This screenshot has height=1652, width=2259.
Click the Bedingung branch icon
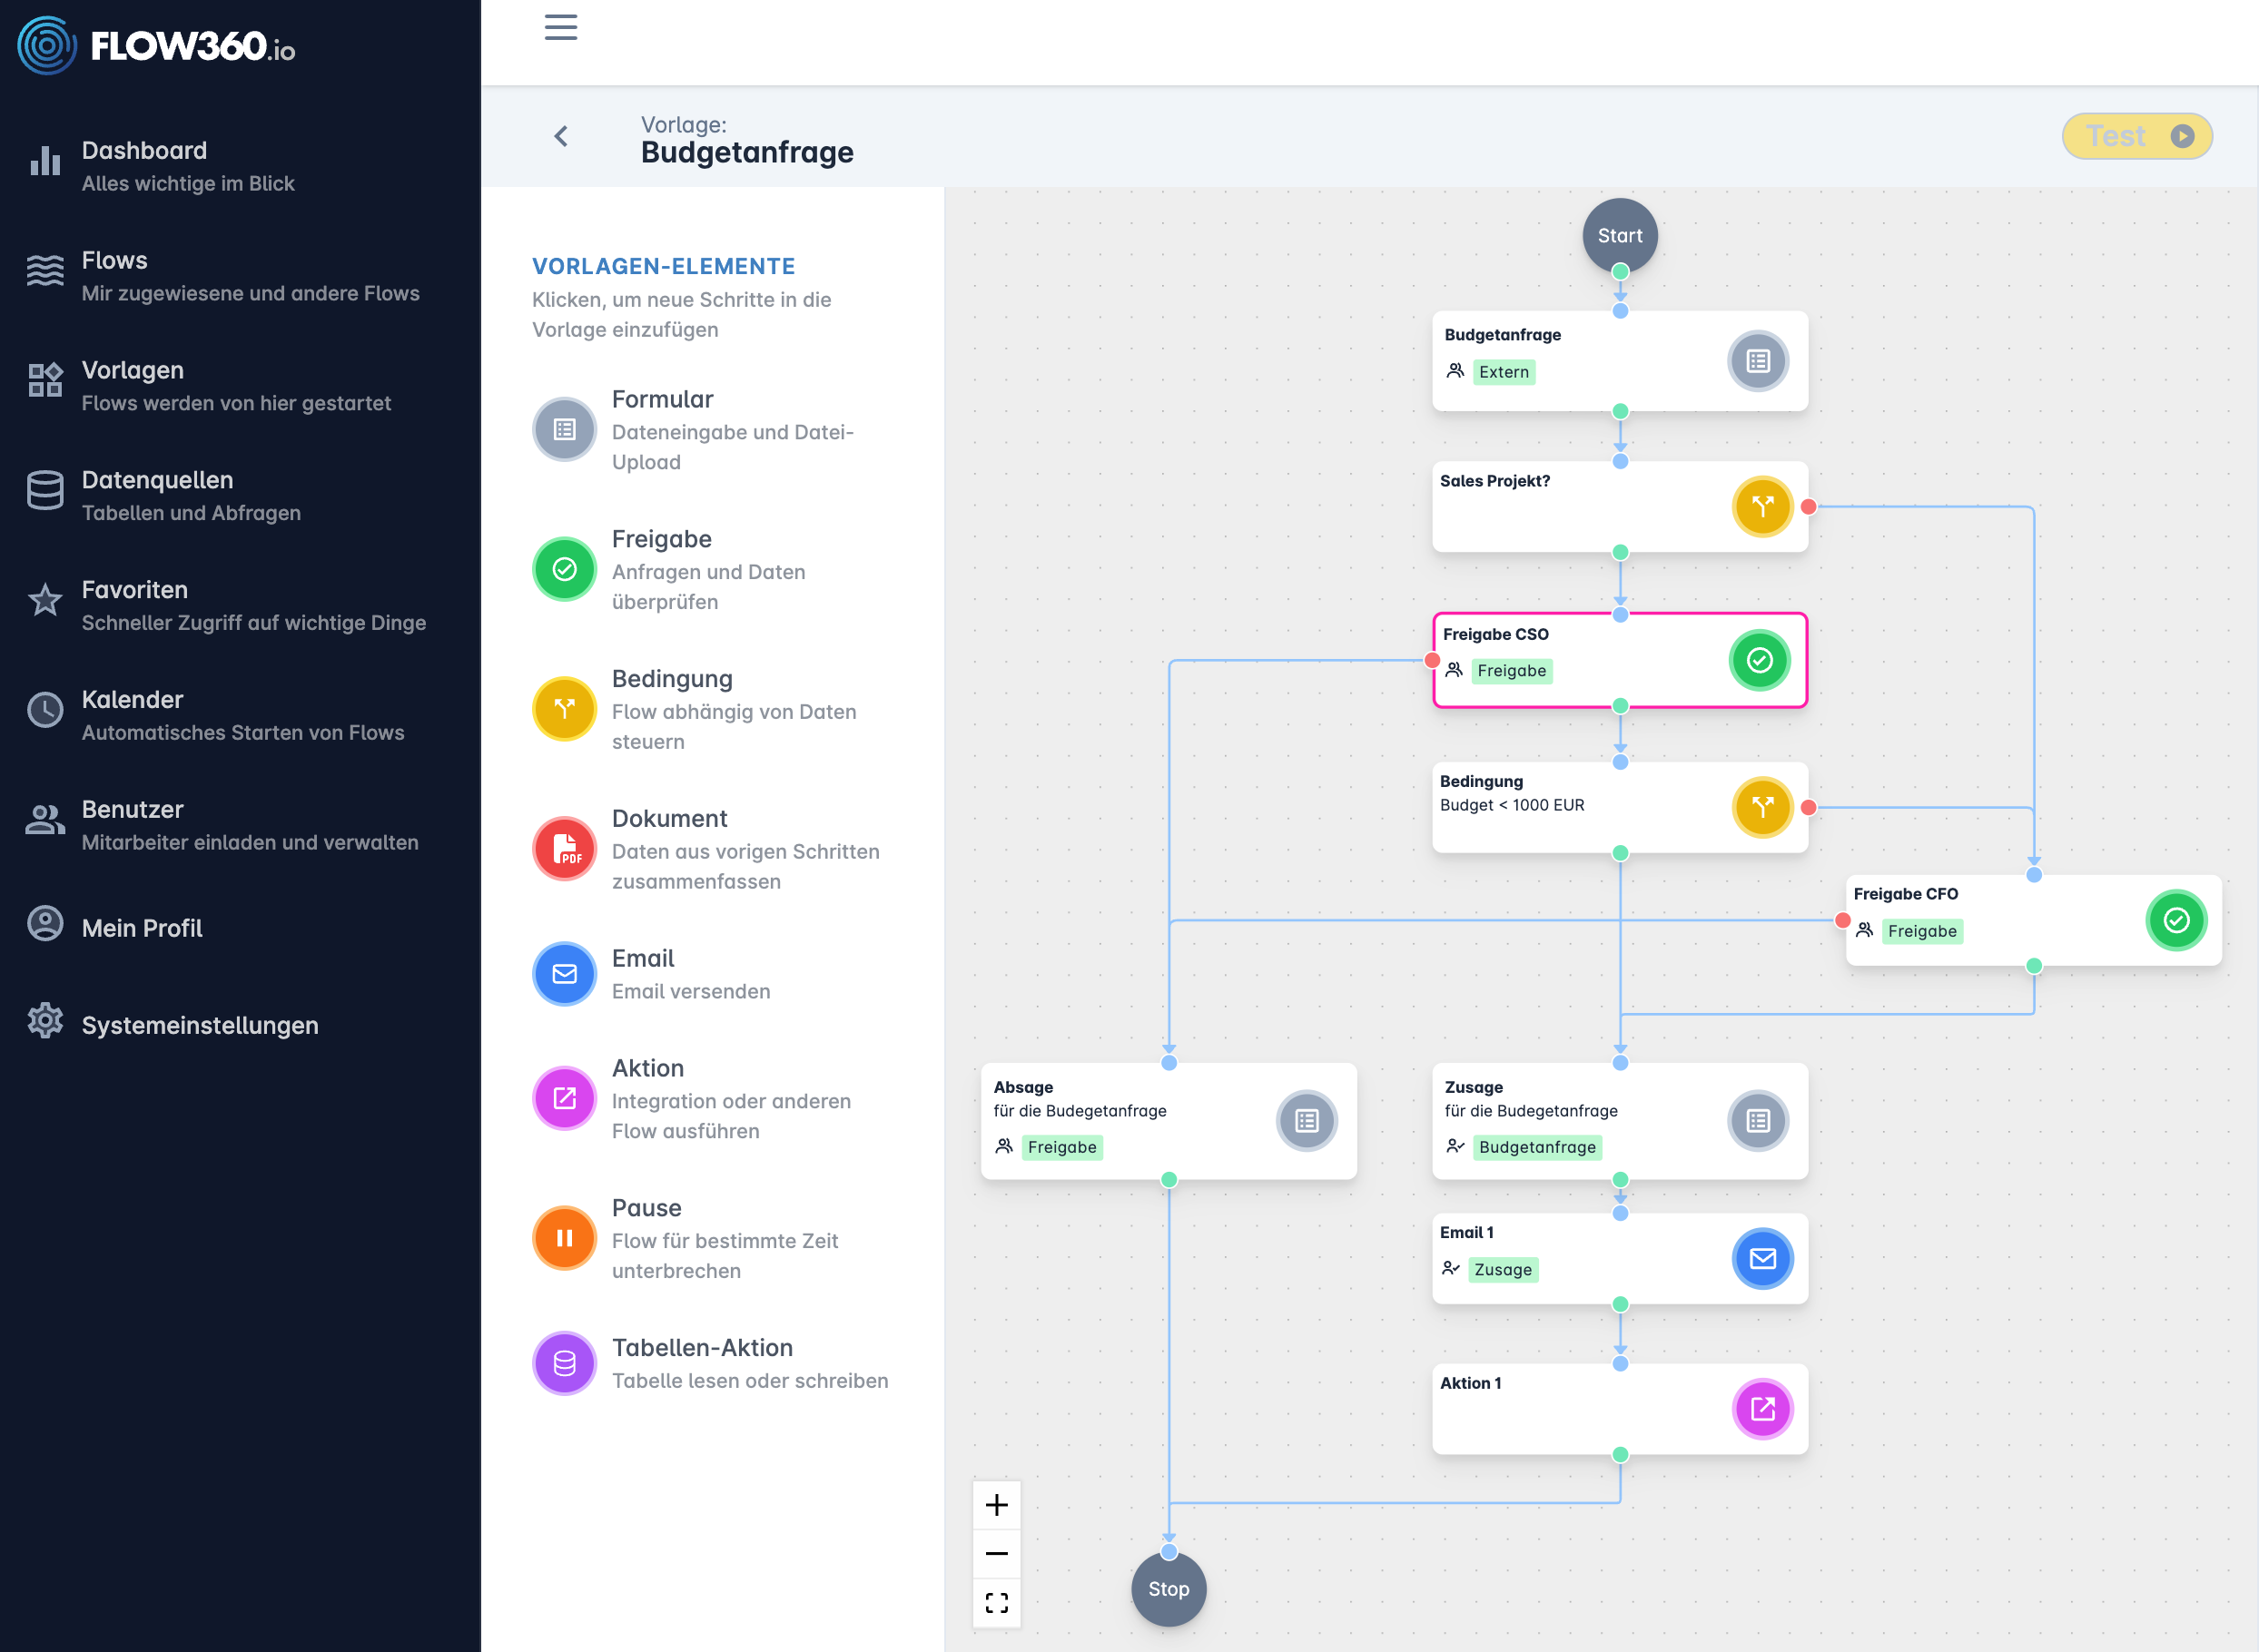coord(564,709)
